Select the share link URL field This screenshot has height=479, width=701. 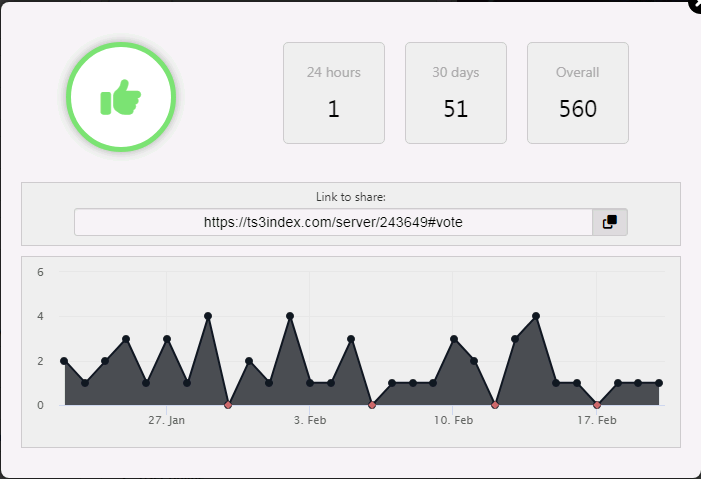[x=333, y=222]
